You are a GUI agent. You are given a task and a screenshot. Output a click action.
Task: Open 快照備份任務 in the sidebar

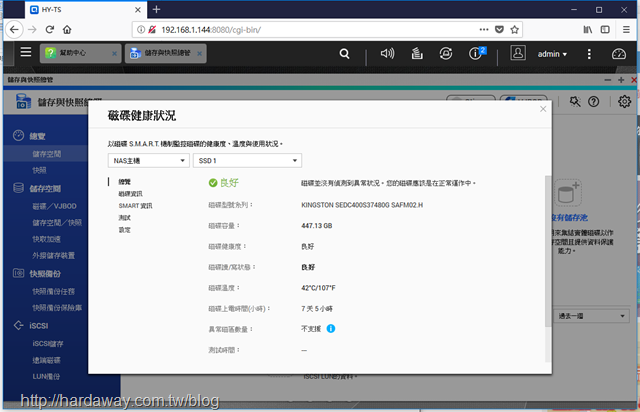click(53, 291)
